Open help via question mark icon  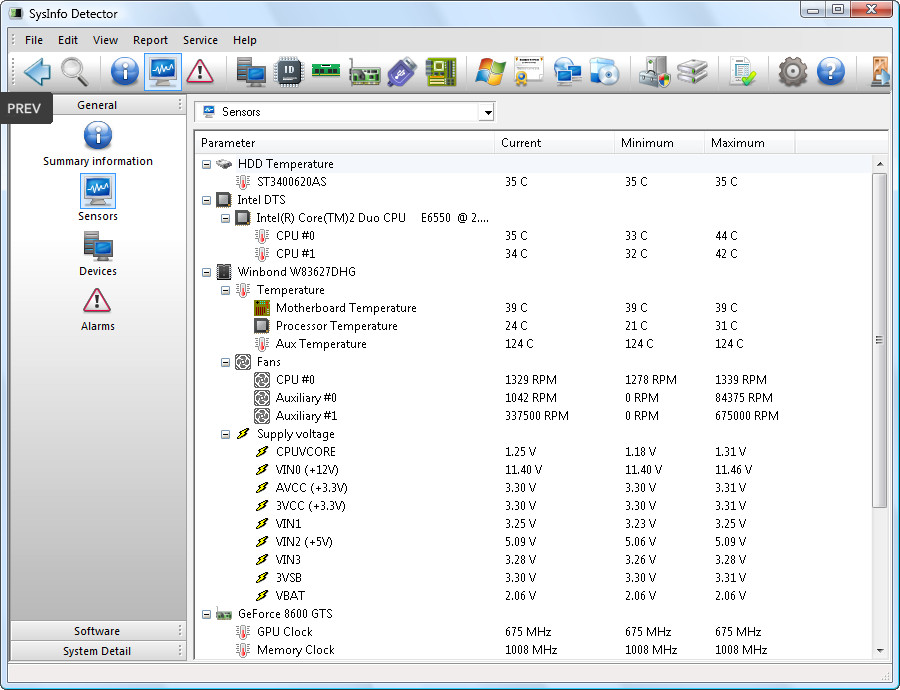point(831,72)
